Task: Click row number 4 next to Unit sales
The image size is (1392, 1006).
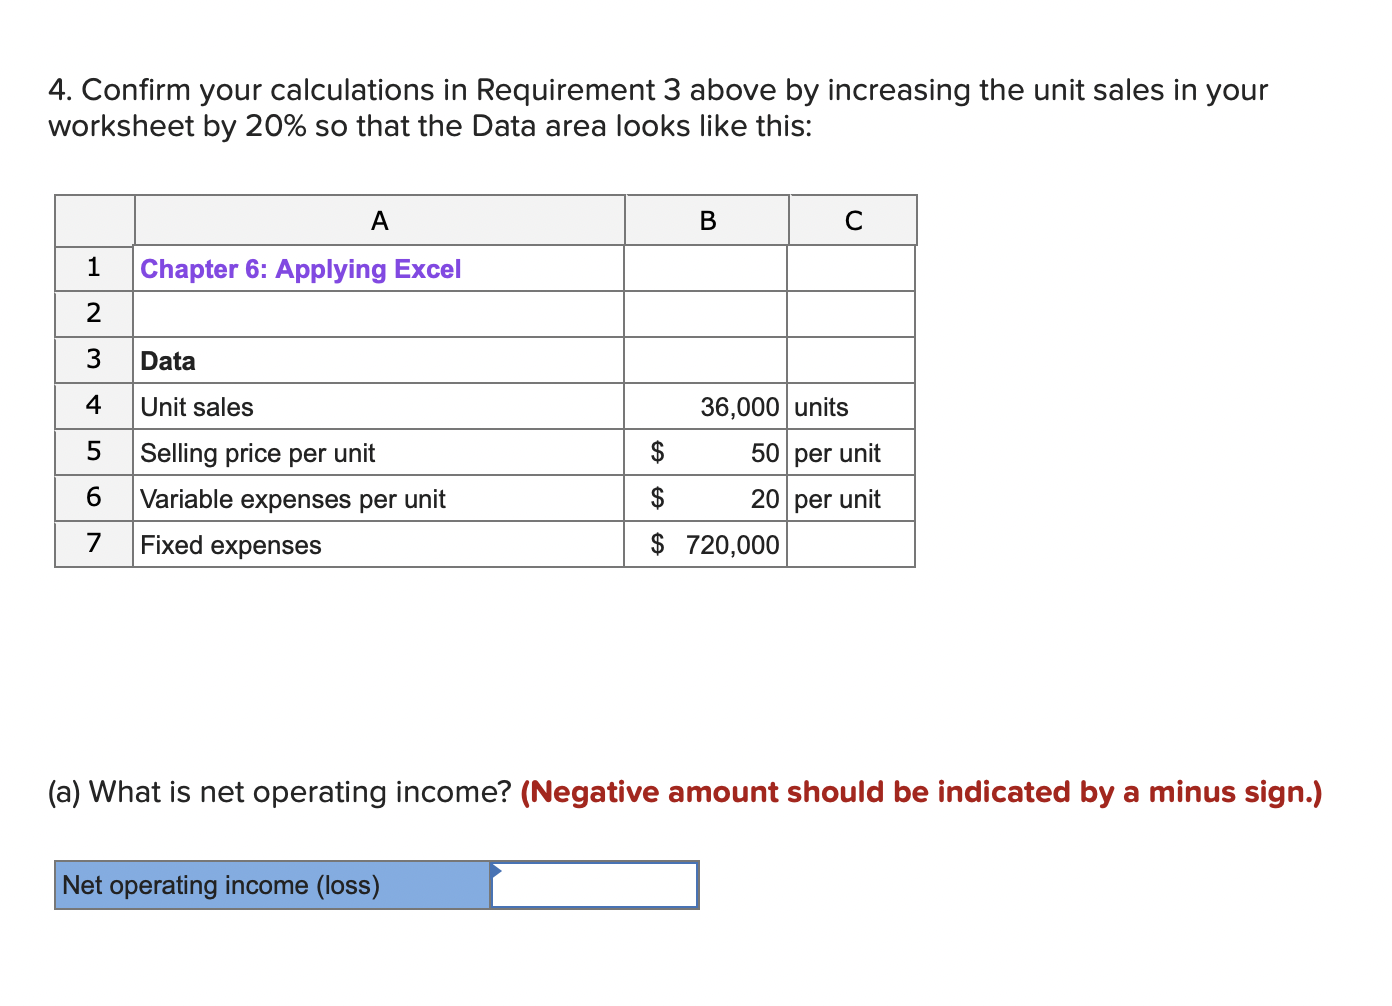Action: click(93, 406)
